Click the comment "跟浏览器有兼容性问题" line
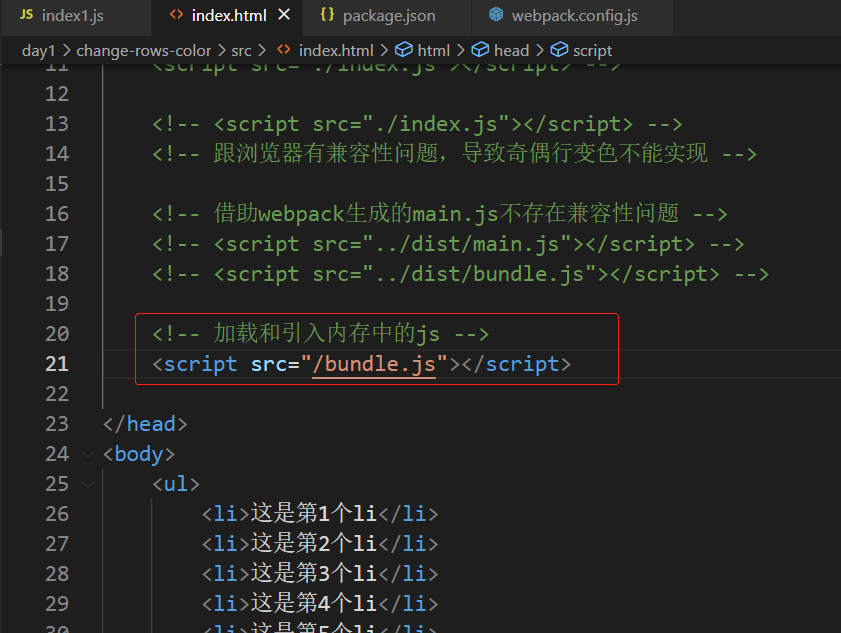 pyautogui.click(x=454, y=154)
